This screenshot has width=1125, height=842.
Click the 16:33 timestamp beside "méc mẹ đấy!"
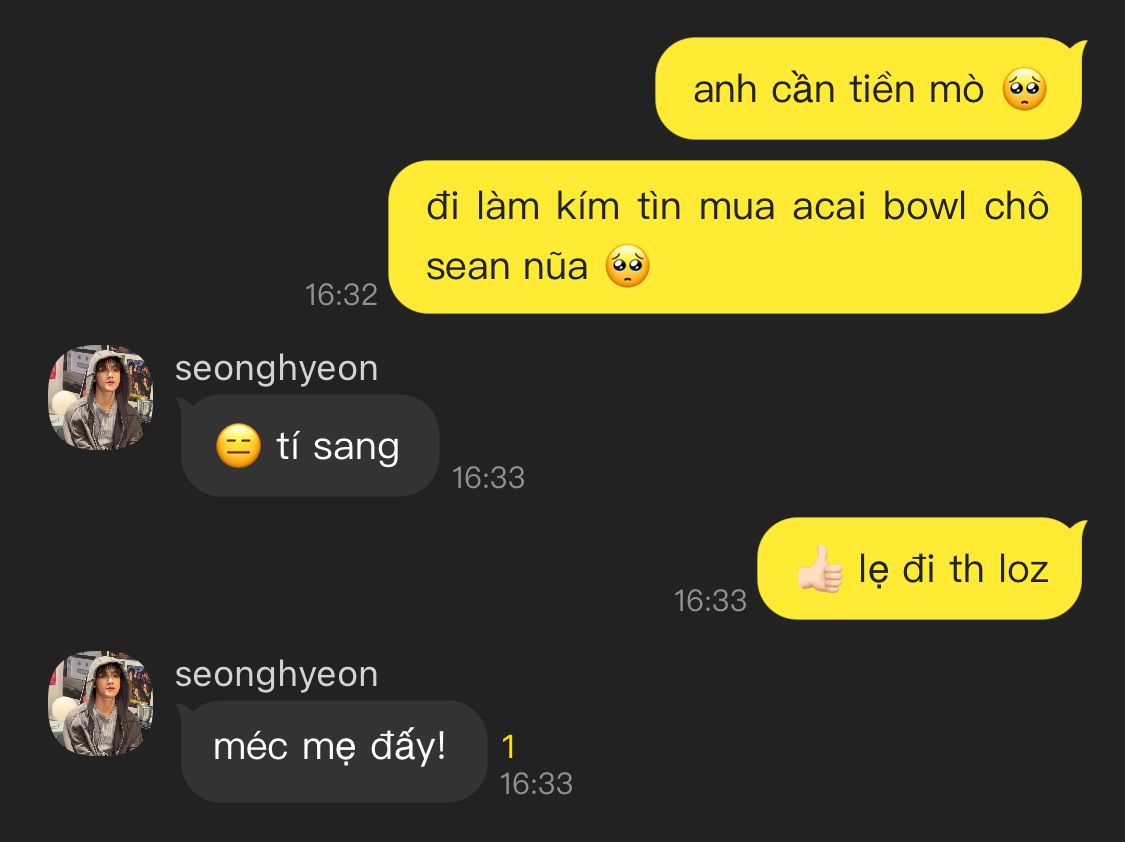[x=536, y=784]
